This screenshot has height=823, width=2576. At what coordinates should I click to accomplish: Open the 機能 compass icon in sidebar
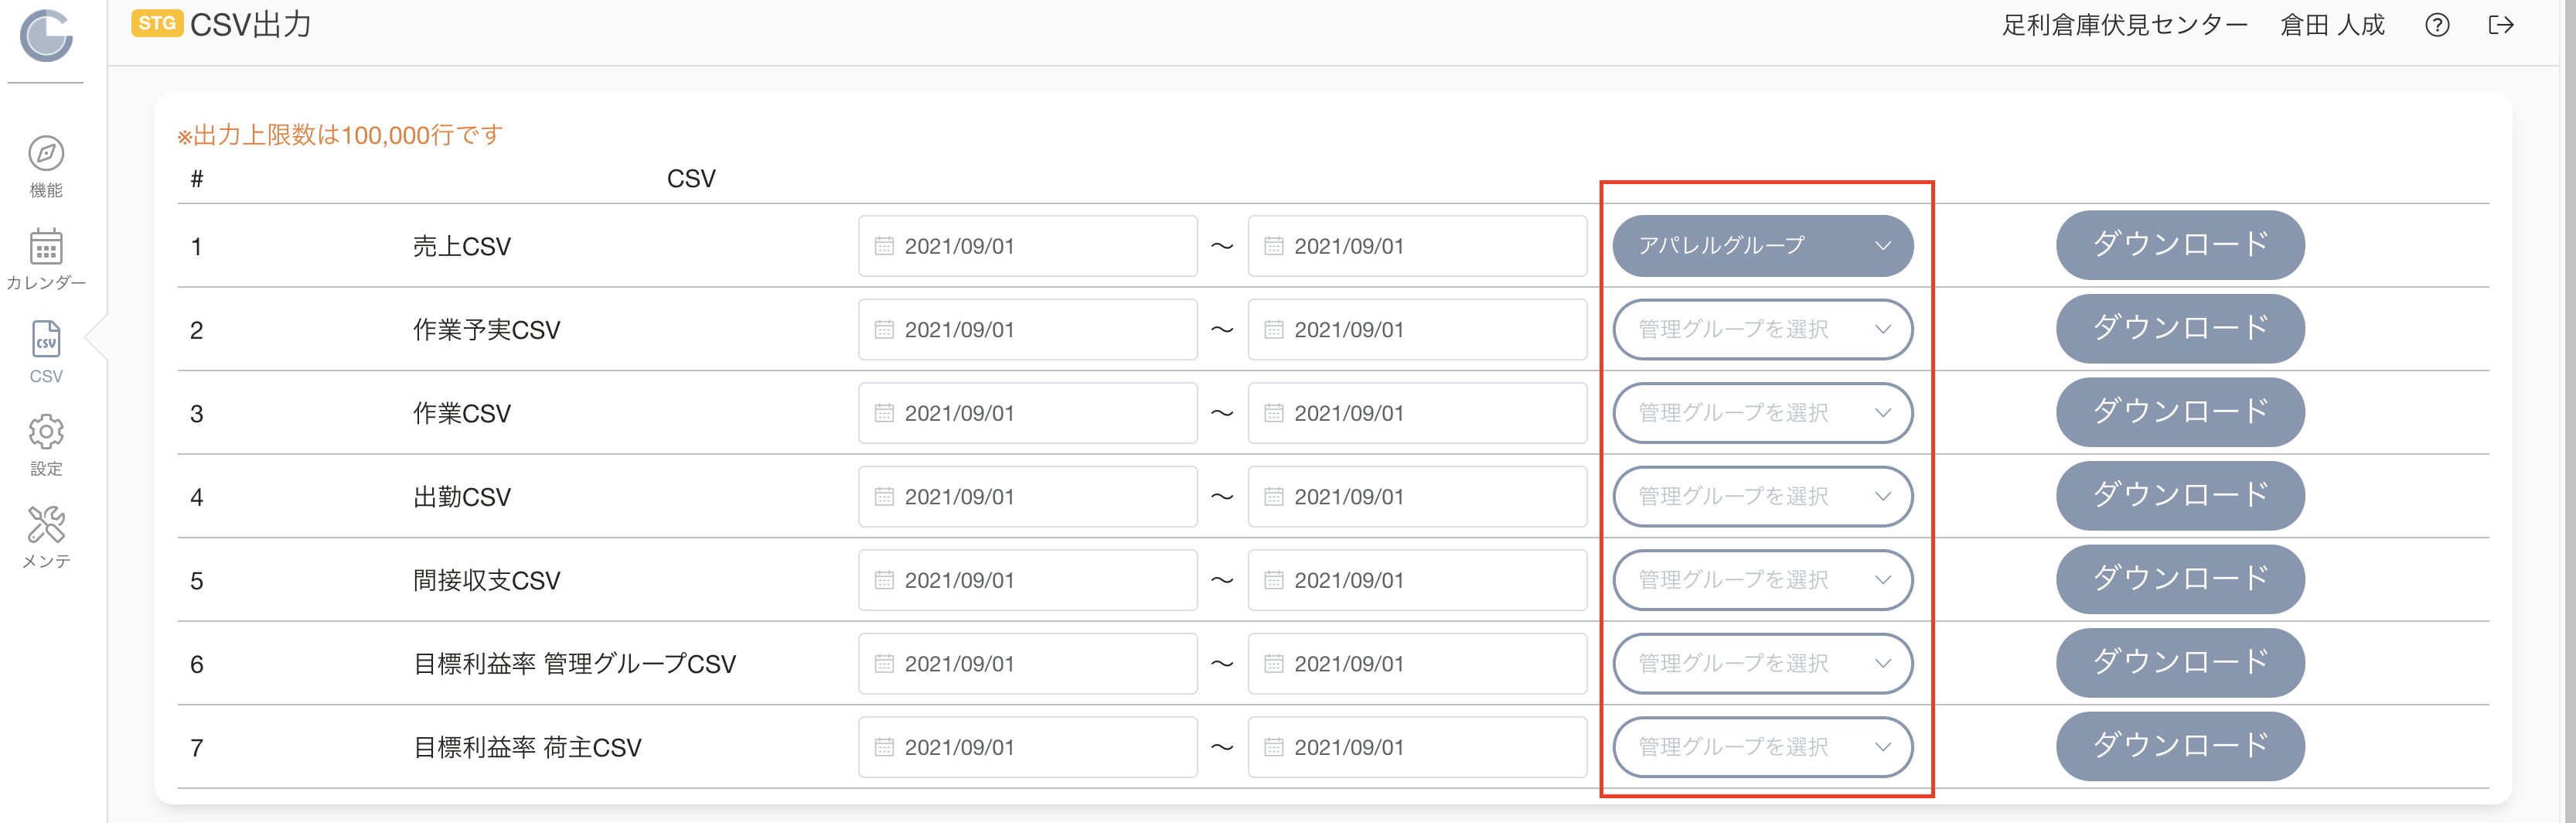coord(46,154)
